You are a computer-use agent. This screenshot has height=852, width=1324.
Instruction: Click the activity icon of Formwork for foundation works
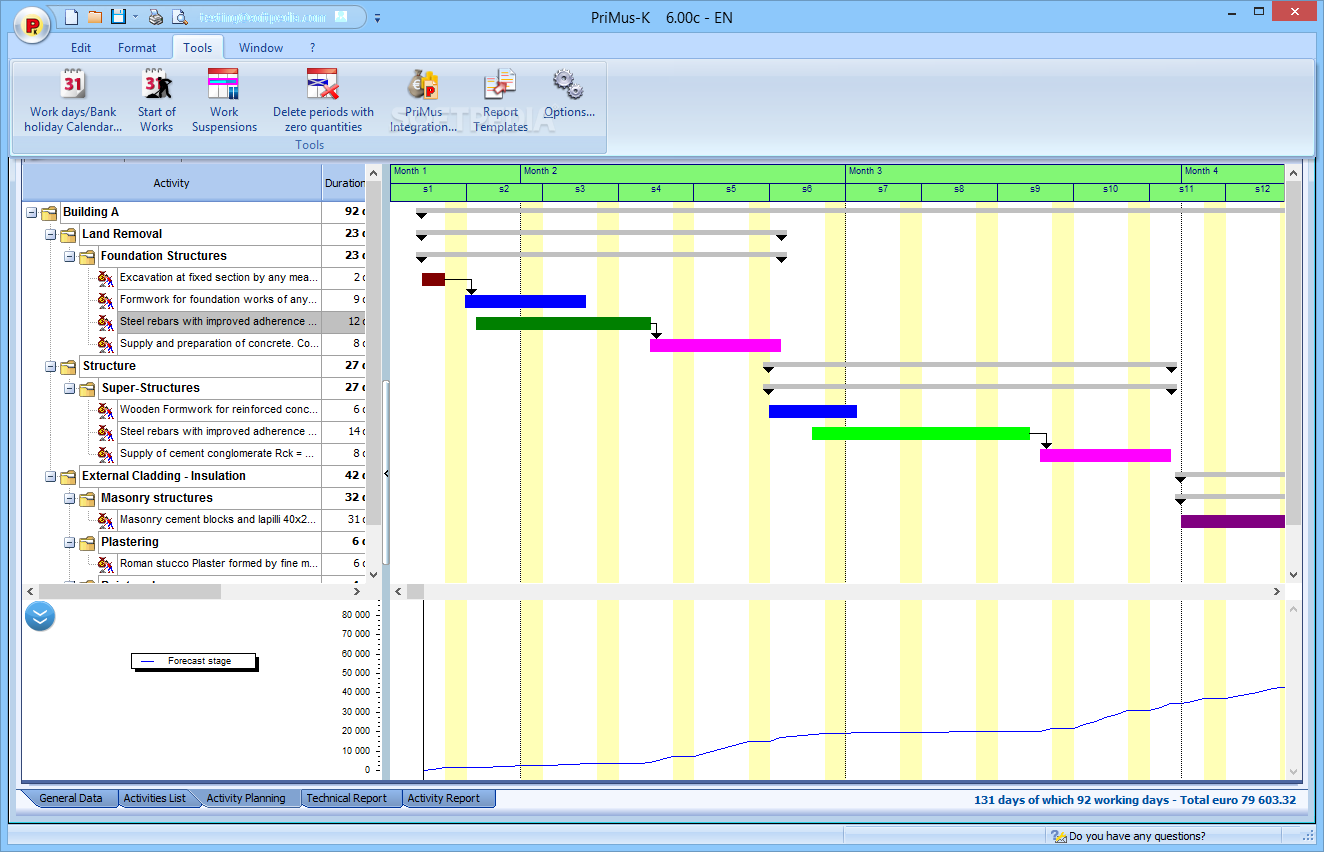pos(106,300)
